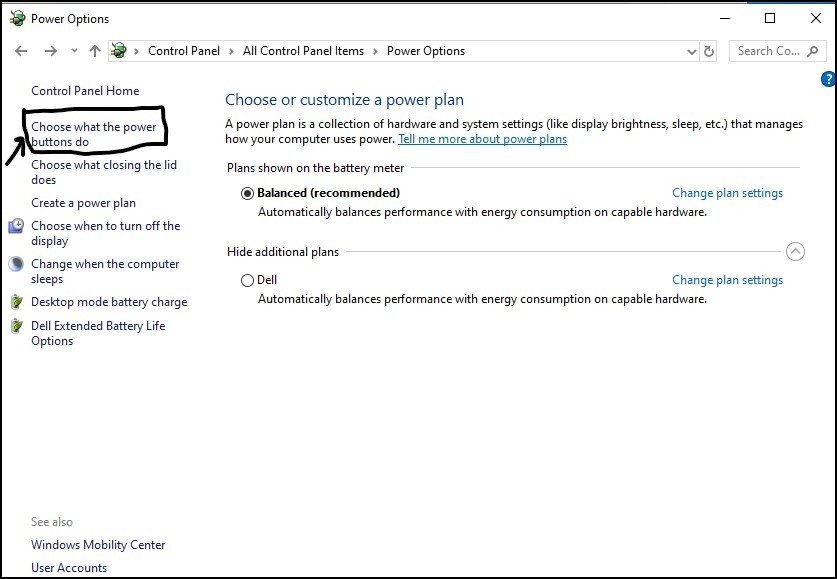Expand the chevron before Control Panel breadcrumb
Viewport: 837px width, 579px height.
pos(137,51)
